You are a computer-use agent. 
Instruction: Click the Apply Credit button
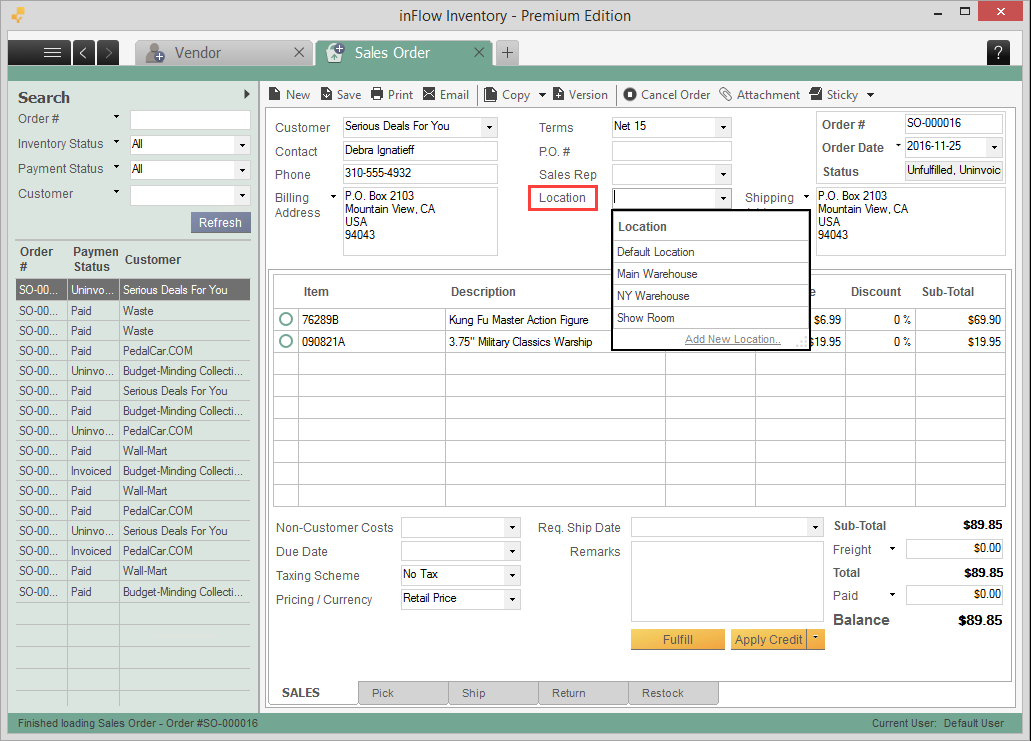[x=769, y=640]
